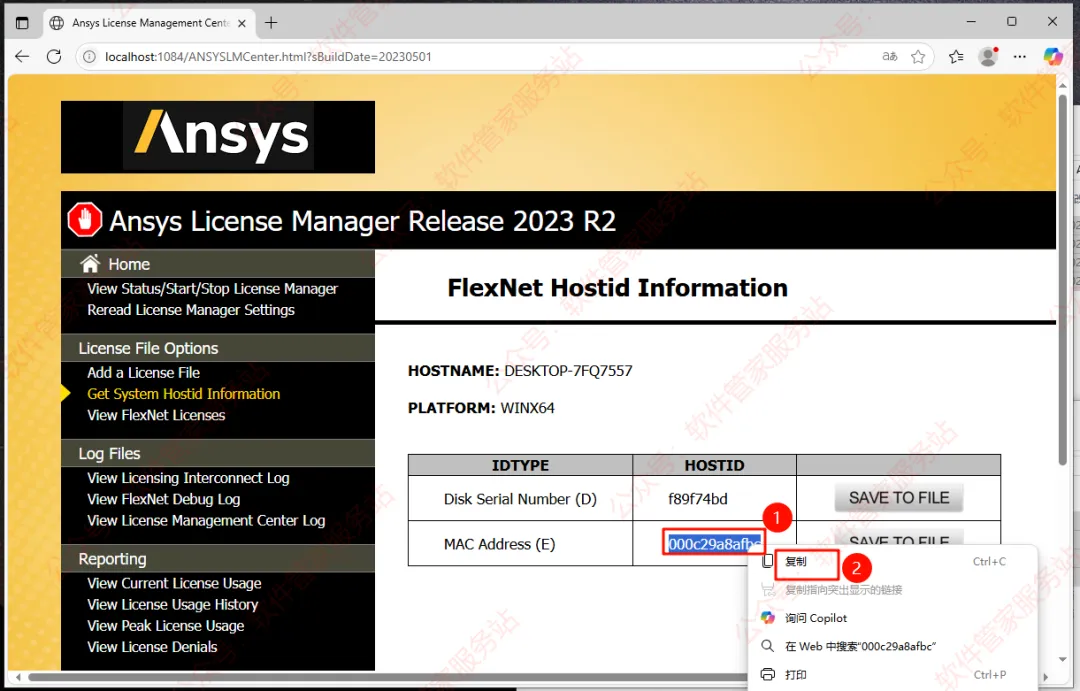The height and width of the screenshot is (691, 1080).
Task: Click search magnifier icon in context menu
Action: [767, 646]
